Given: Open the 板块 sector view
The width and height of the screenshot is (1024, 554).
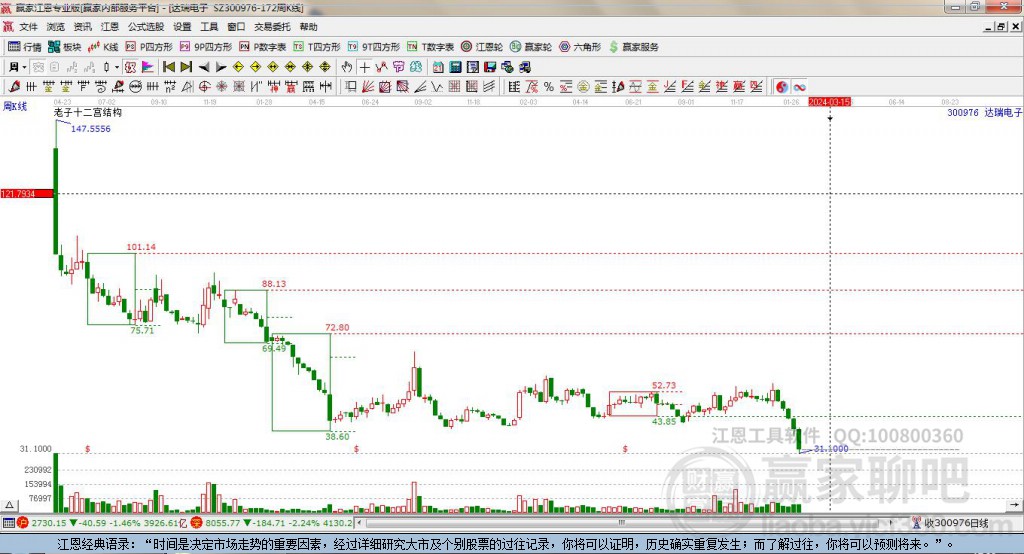Looking at the screenshot, I should 65,47.
